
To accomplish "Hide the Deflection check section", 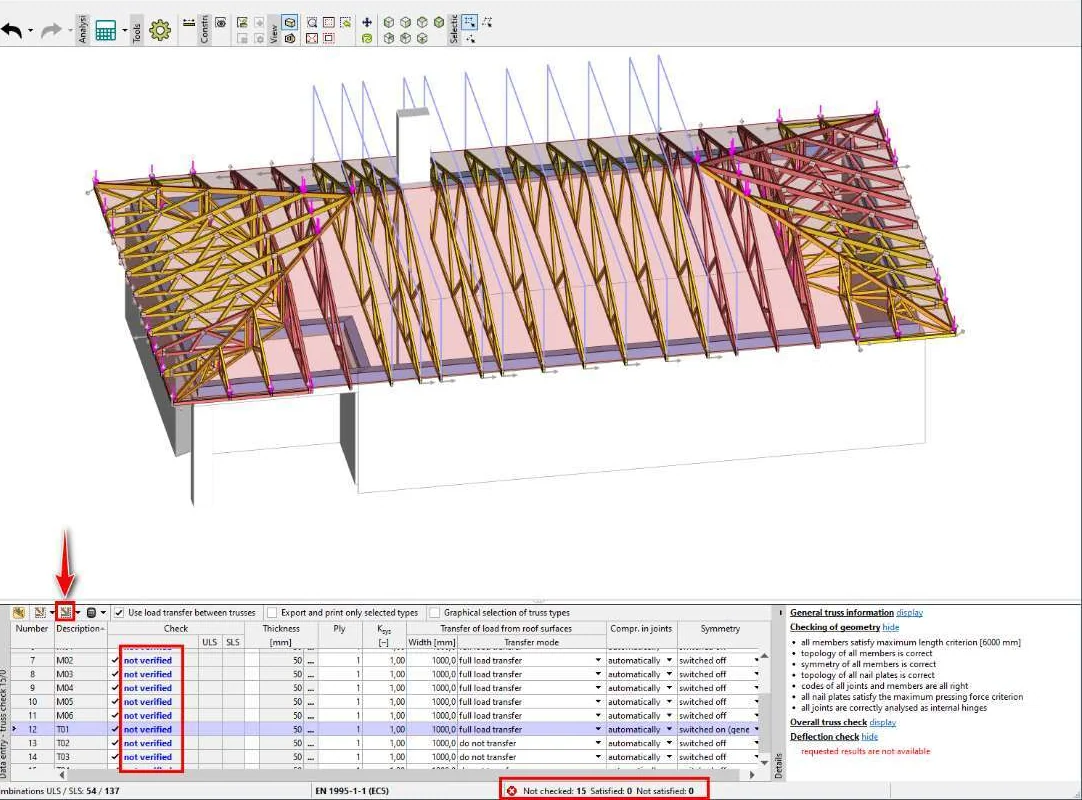I will (869, 737).
